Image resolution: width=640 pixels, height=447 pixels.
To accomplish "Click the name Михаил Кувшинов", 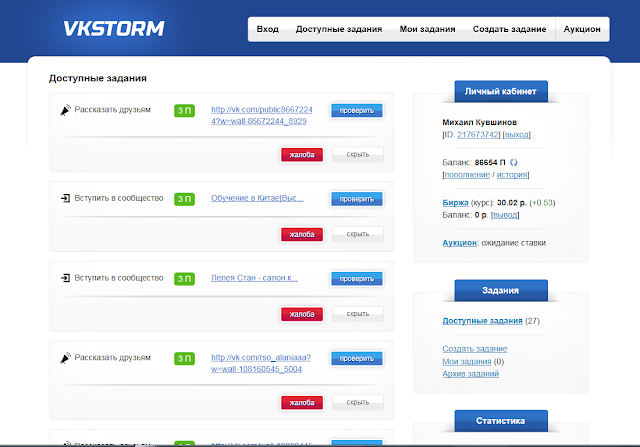I will [480, 122].
